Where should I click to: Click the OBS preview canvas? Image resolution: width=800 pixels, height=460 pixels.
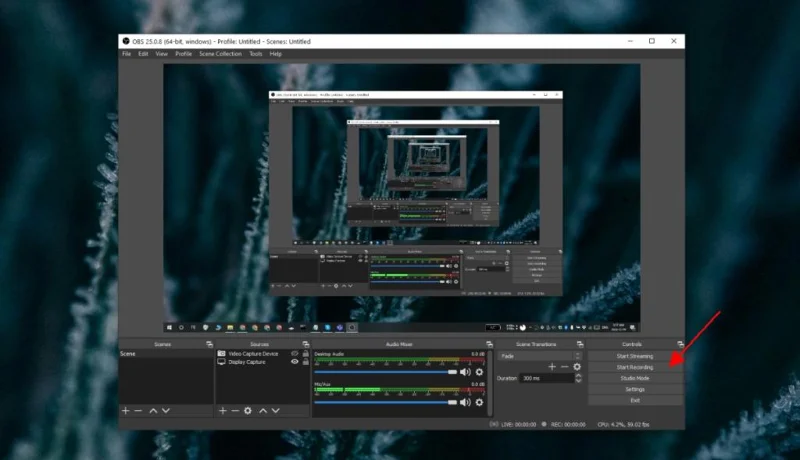402,198
